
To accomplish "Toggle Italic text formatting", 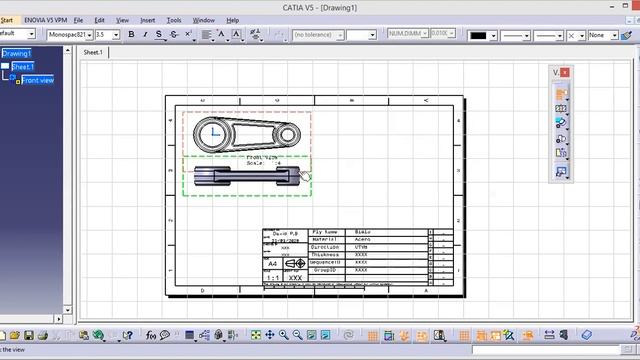I will [145, 35].
